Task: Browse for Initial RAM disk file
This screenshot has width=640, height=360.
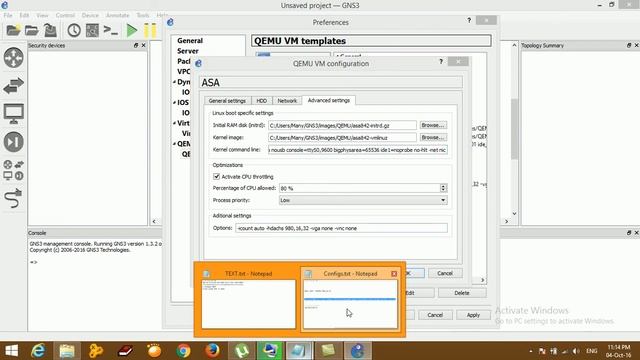Action: [x=433, y=125]
